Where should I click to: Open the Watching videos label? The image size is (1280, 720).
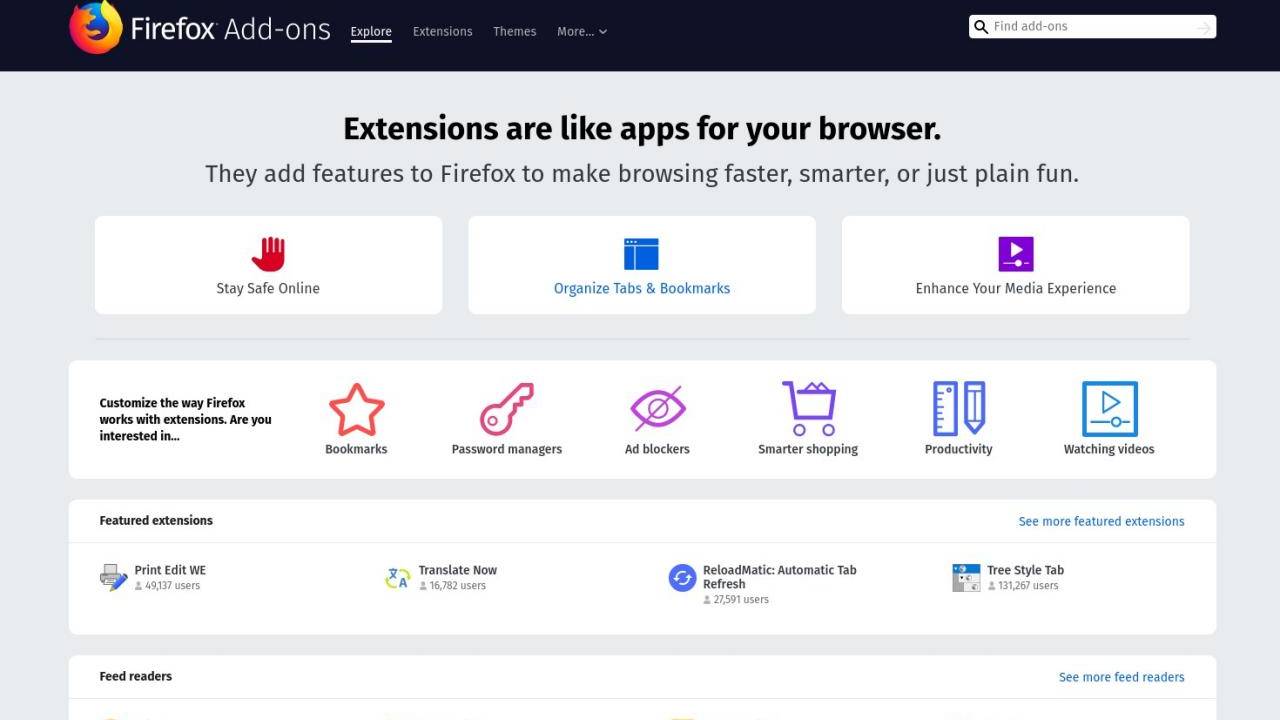click(x=1109, y=449)
